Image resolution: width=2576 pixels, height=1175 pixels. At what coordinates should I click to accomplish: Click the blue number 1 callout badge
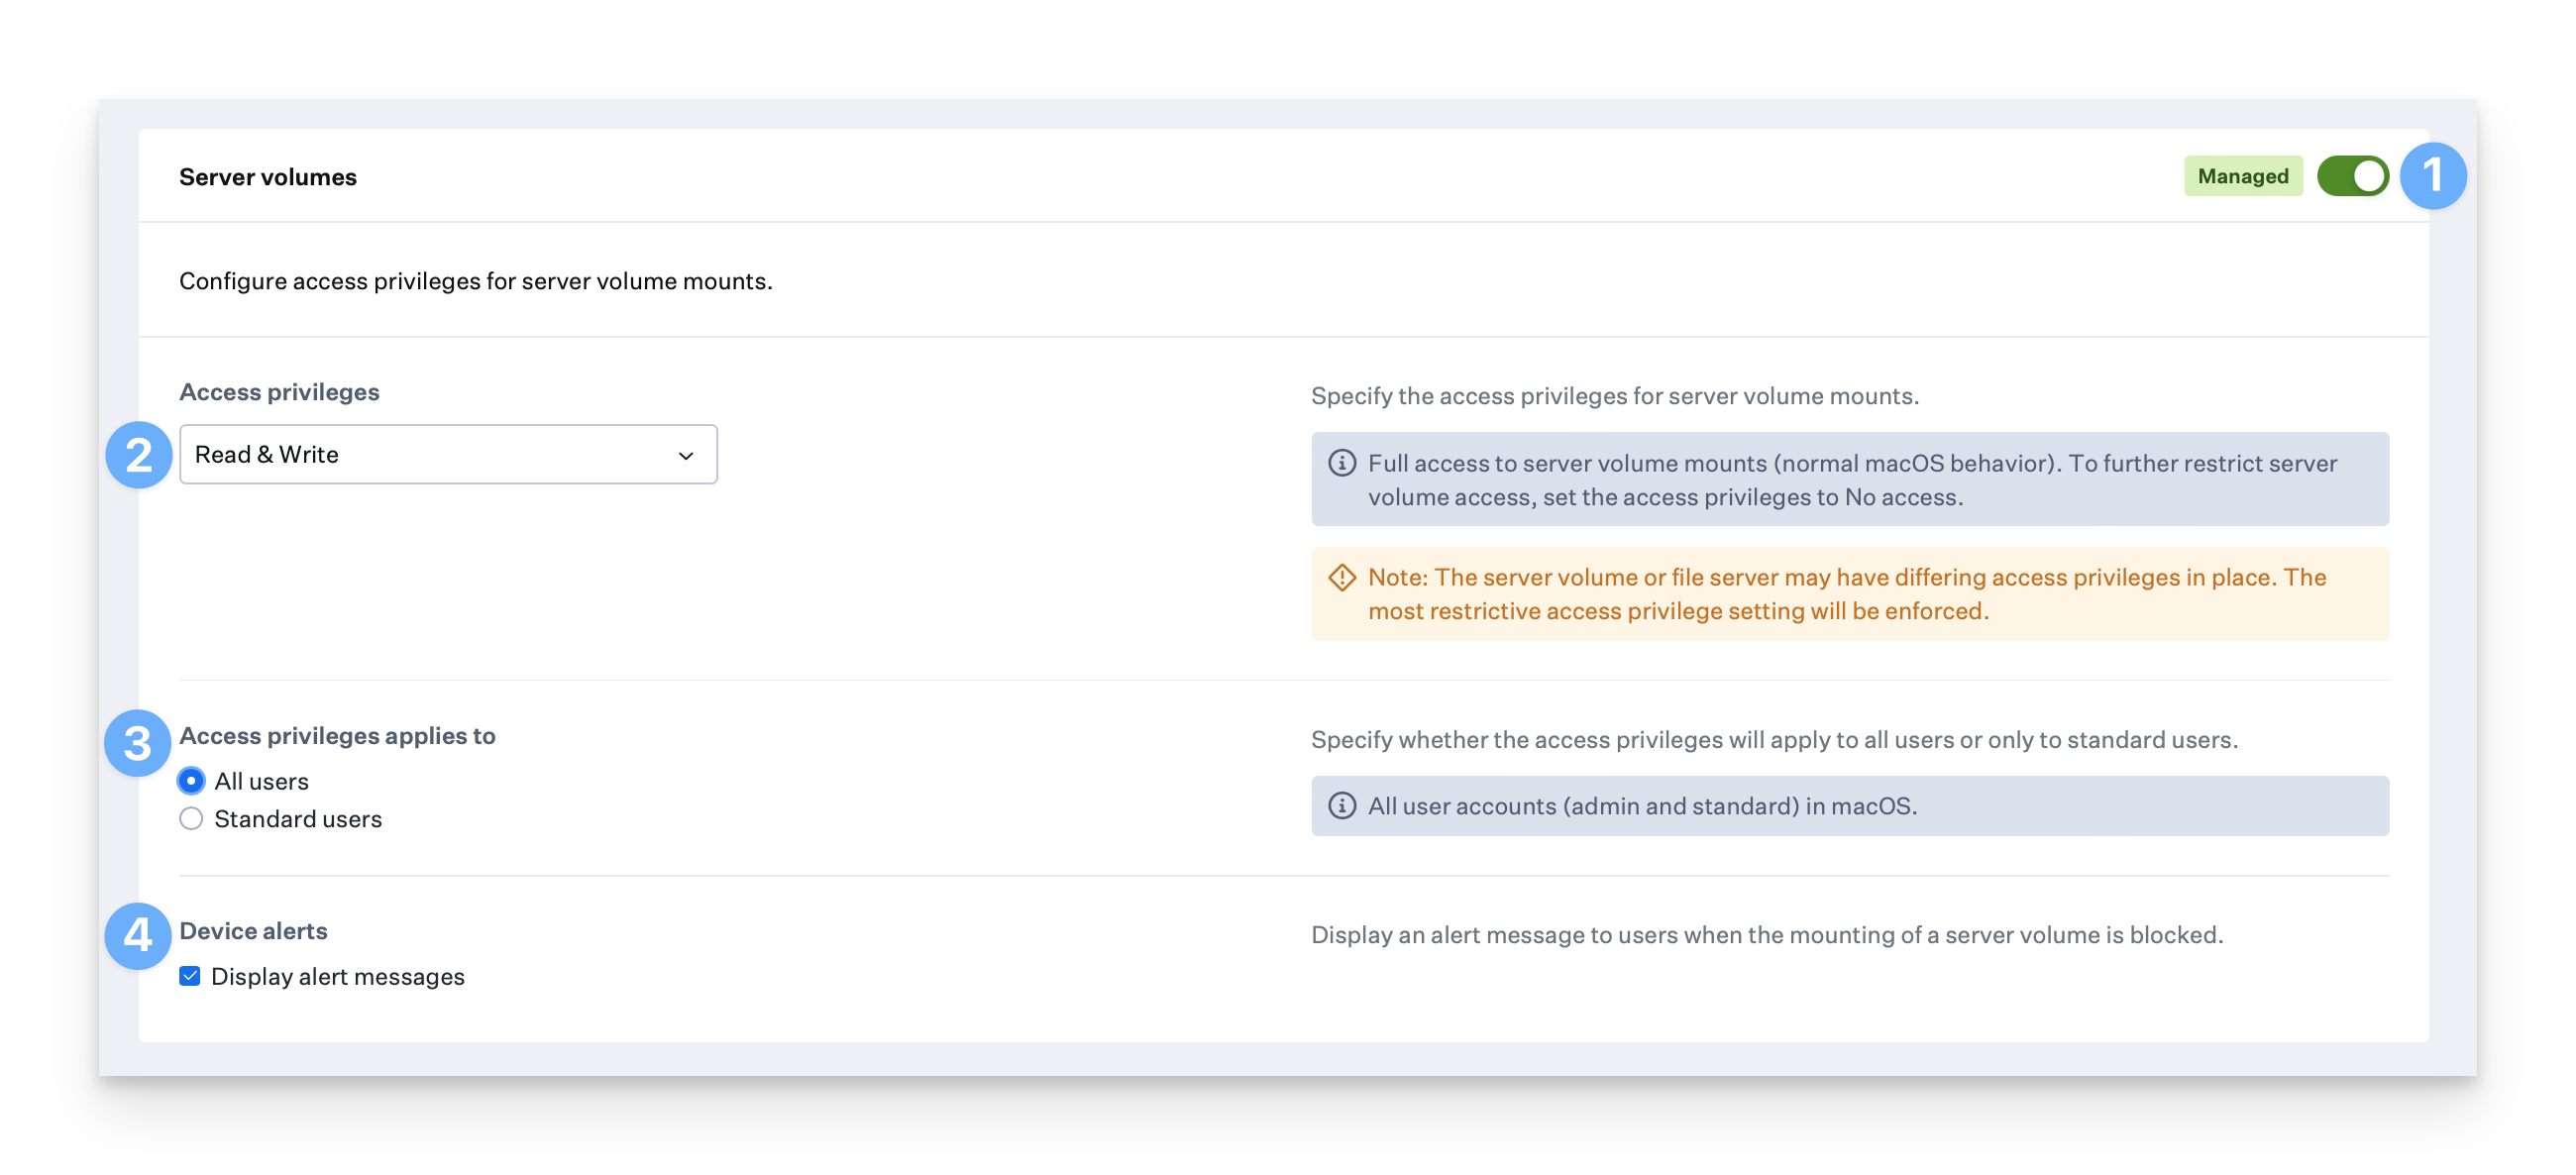coord(2432,176)
